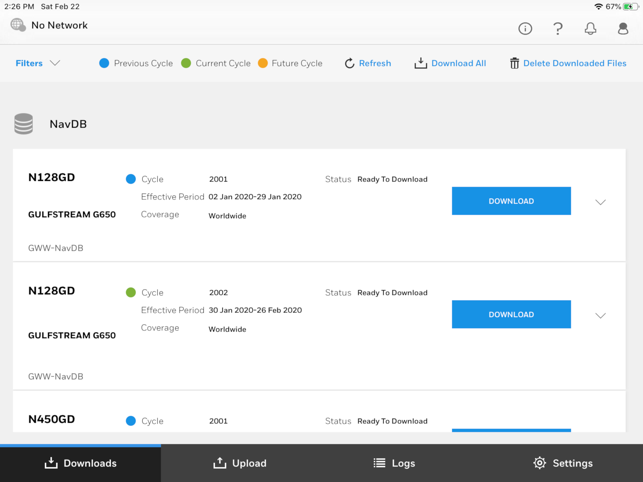The image size is (643, 482).
Task: Click blue cycle dot for cycle 2001 N128GD
Action: coord(130,179)
